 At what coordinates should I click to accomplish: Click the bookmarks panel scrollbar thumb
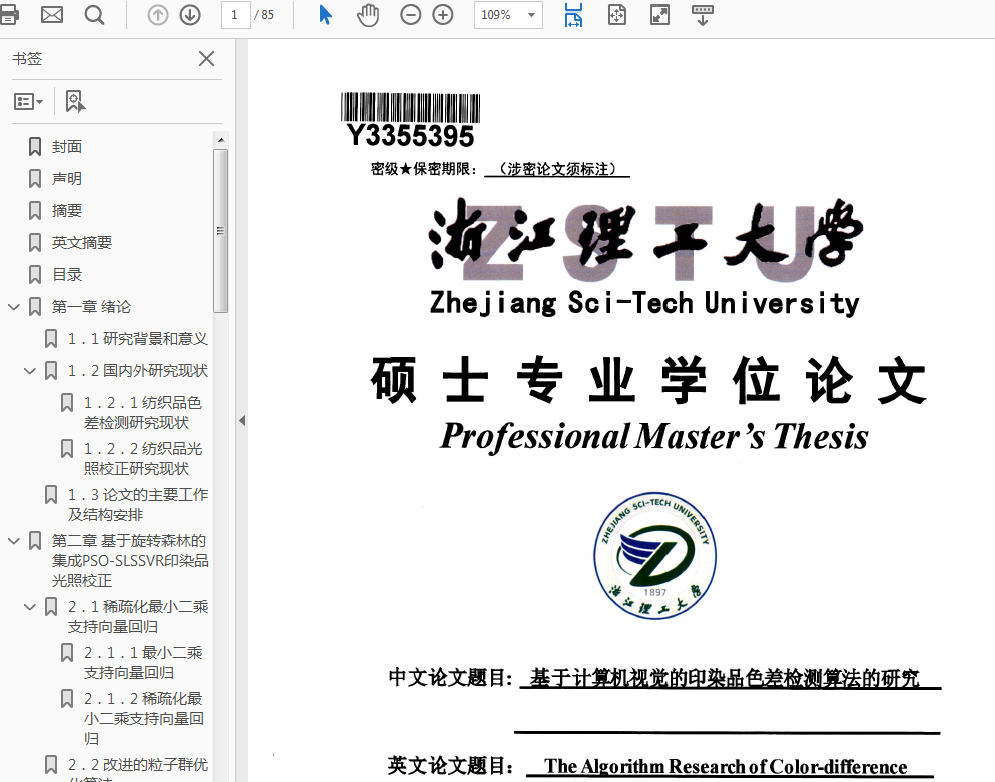point(220,231)
